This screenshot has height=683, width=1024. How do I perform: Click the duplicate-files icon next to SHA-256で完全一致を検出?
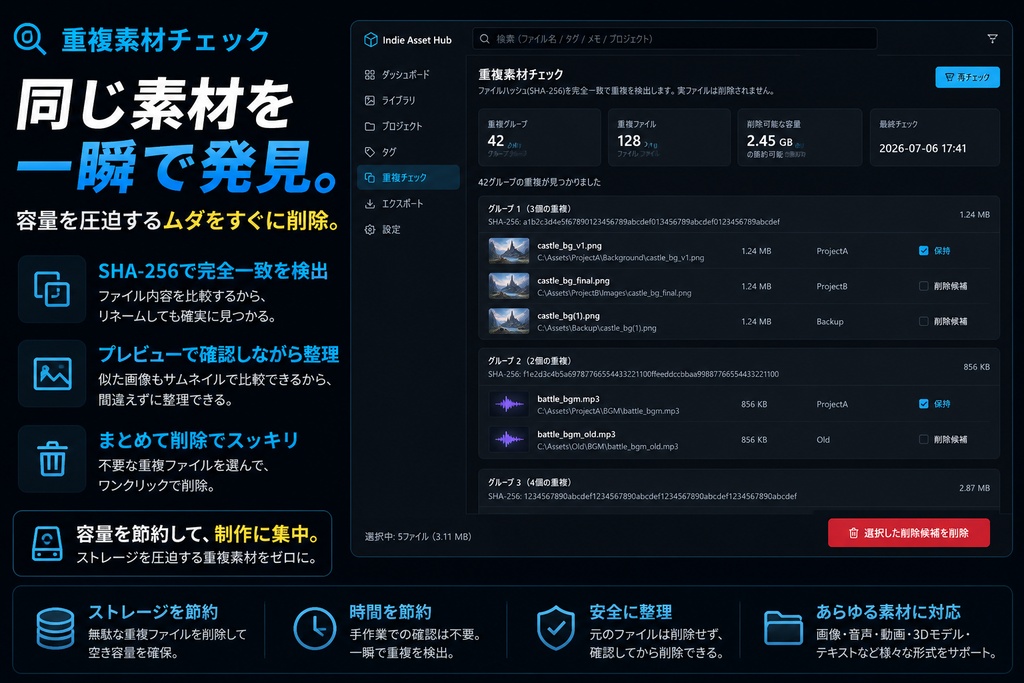[52, 289]
